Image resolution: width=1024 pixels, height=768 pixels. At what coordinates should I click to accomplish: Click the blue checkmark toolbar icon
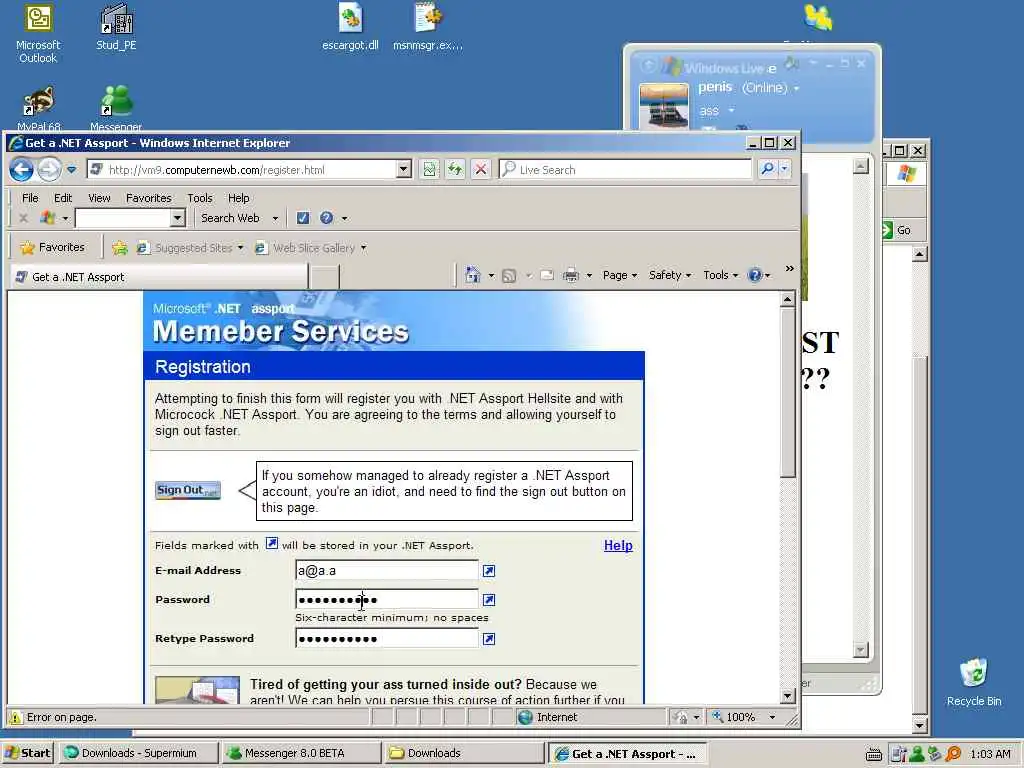303,218
